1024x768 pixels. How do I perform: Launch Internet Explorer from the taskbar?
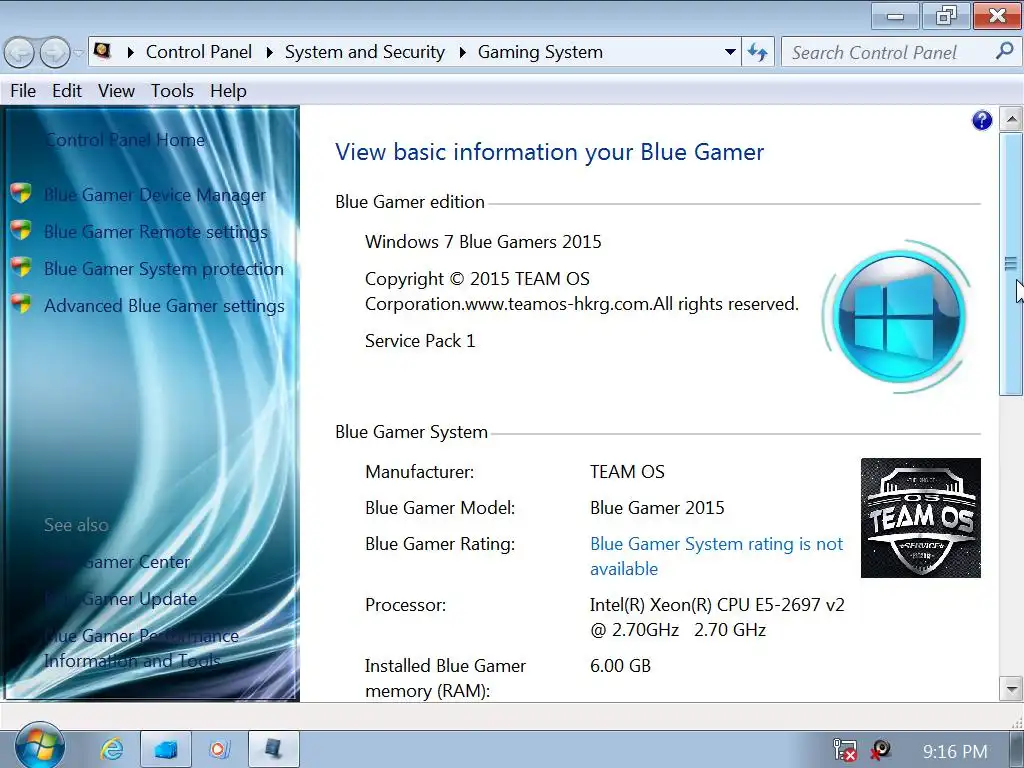click(112, 749)
